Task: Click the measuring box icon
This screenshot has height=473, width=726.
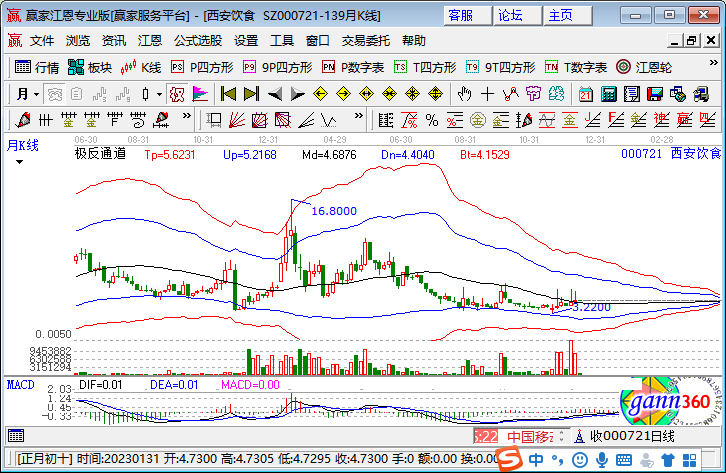Action: [x=214, y=120]
